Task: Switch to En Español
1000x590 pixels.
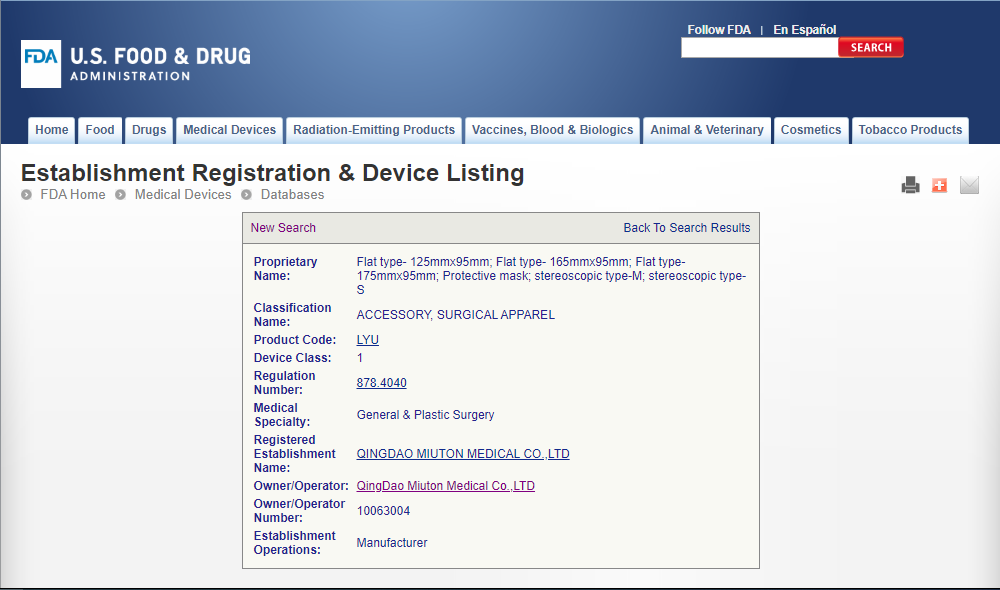Action: point(805,29)
